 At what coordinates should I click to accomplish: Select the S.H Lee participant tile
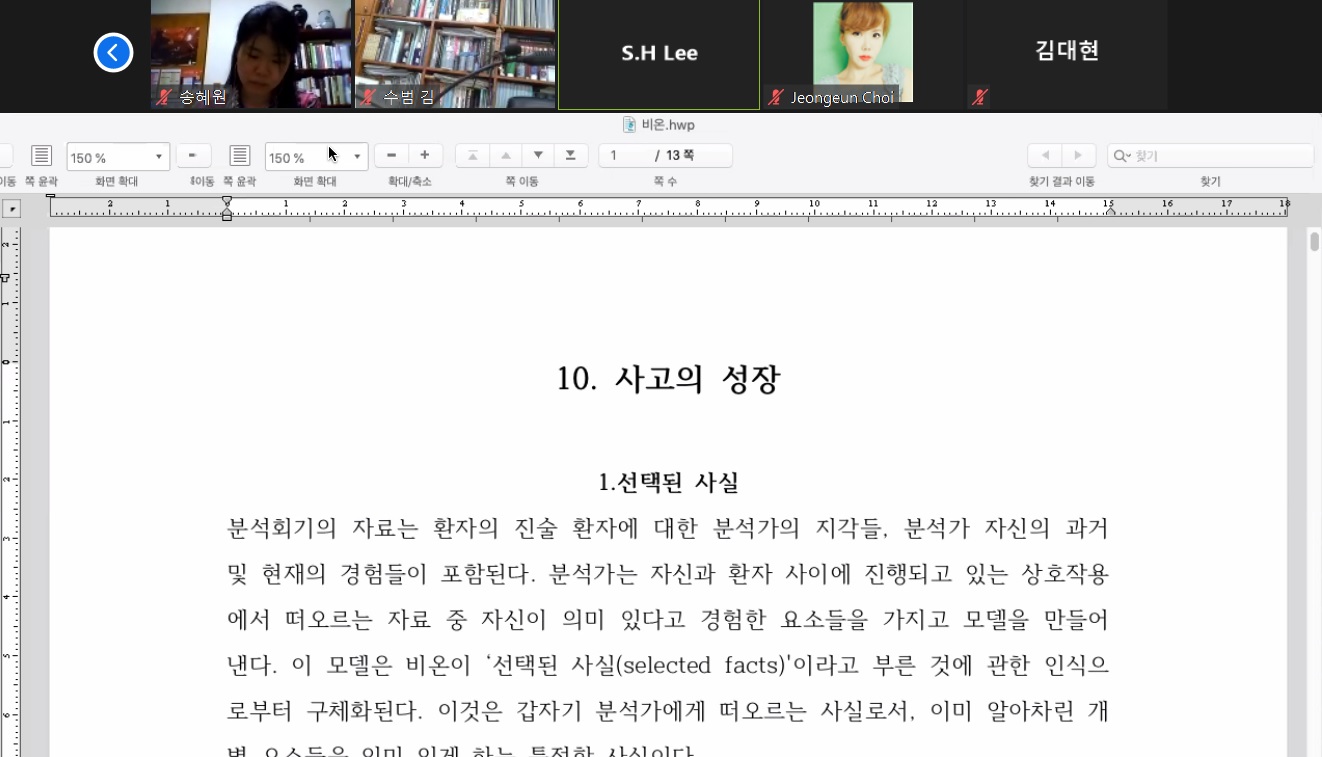[659, 54]
